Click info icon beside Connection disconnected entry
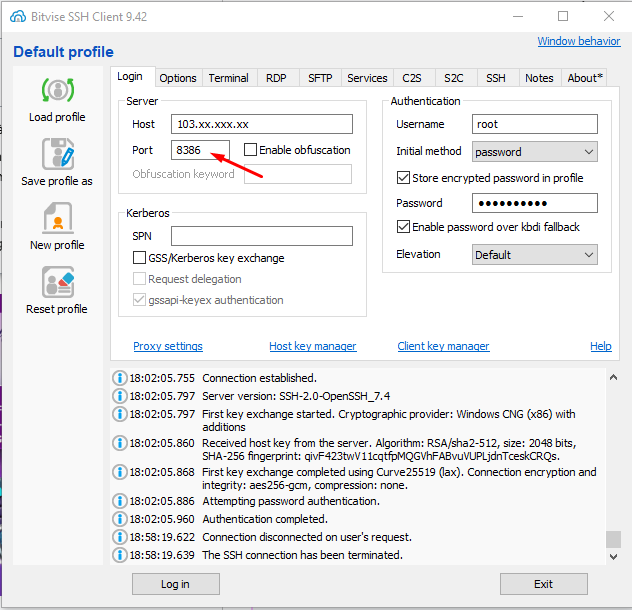Image resolution: width=632 pixels, height=610 pixels. pos(120,537)
